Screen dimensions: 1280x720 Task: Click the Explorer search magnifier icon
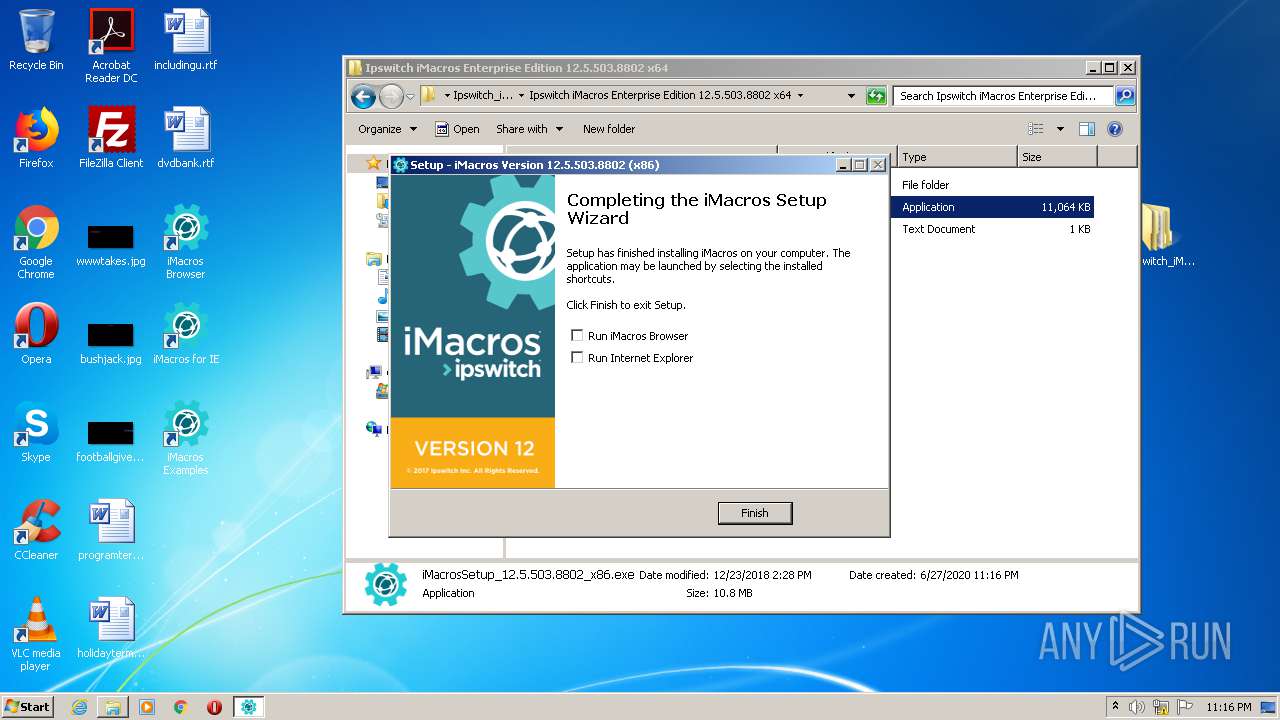[x=1125, y=96]
